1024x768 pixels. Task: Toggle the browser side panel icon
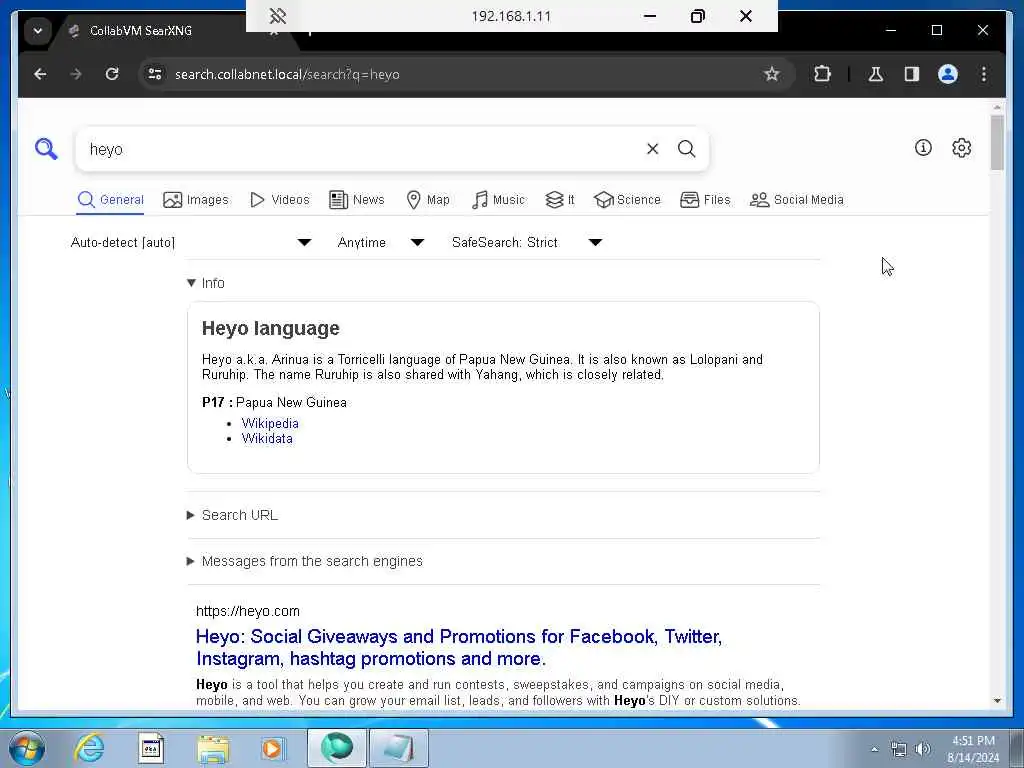912,74
